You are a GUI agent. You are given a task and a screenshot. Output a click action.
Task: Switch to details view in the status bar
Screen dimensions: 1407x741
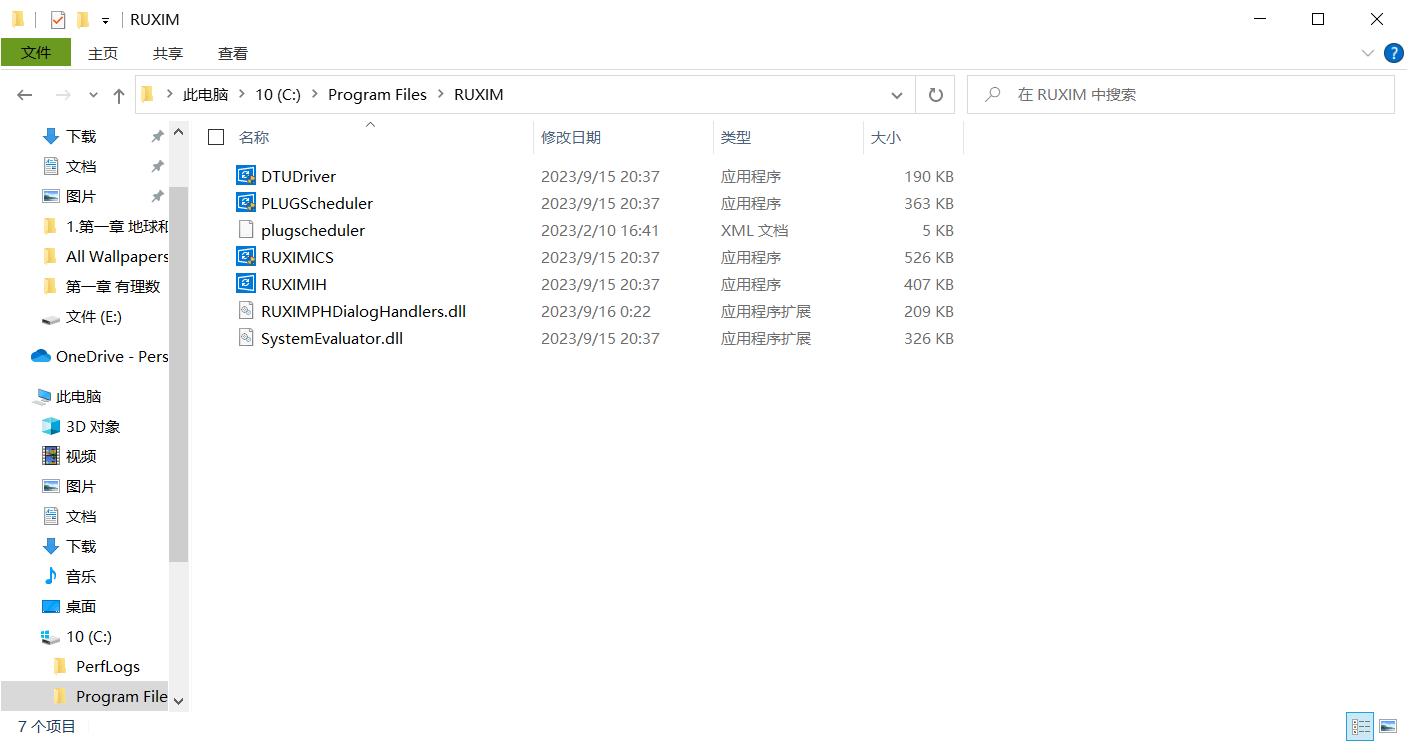click(1360, 726)
